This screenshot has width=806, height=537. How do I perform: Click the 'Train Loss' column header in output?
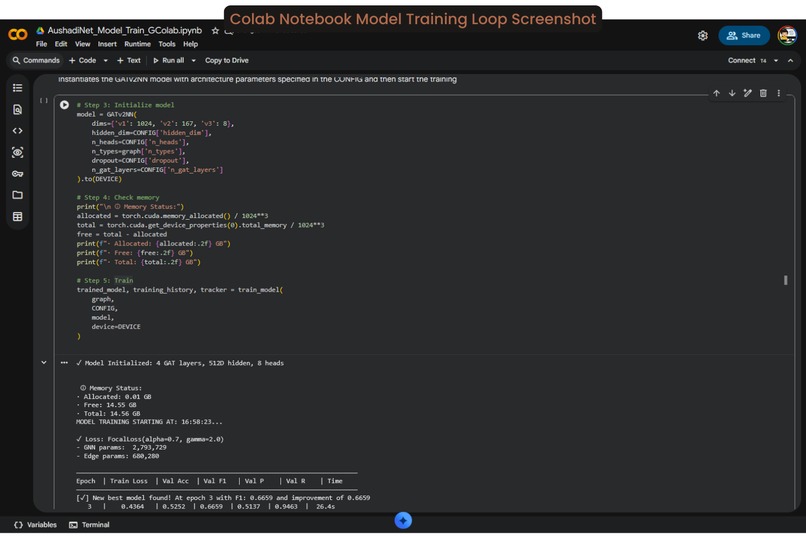point(129,481)
